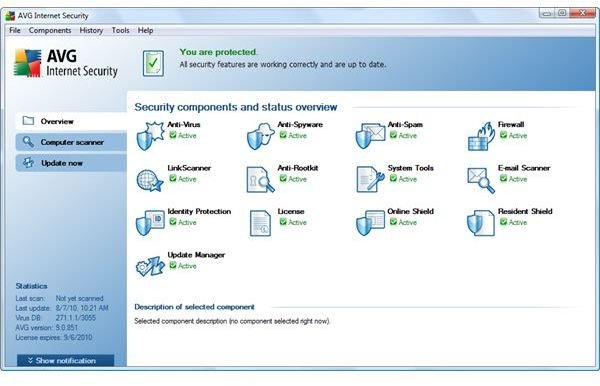Image resolution: width=600 pixels, height=386 pixels.
Task: Select the LinkScanner label
Action: pos(189,168)
